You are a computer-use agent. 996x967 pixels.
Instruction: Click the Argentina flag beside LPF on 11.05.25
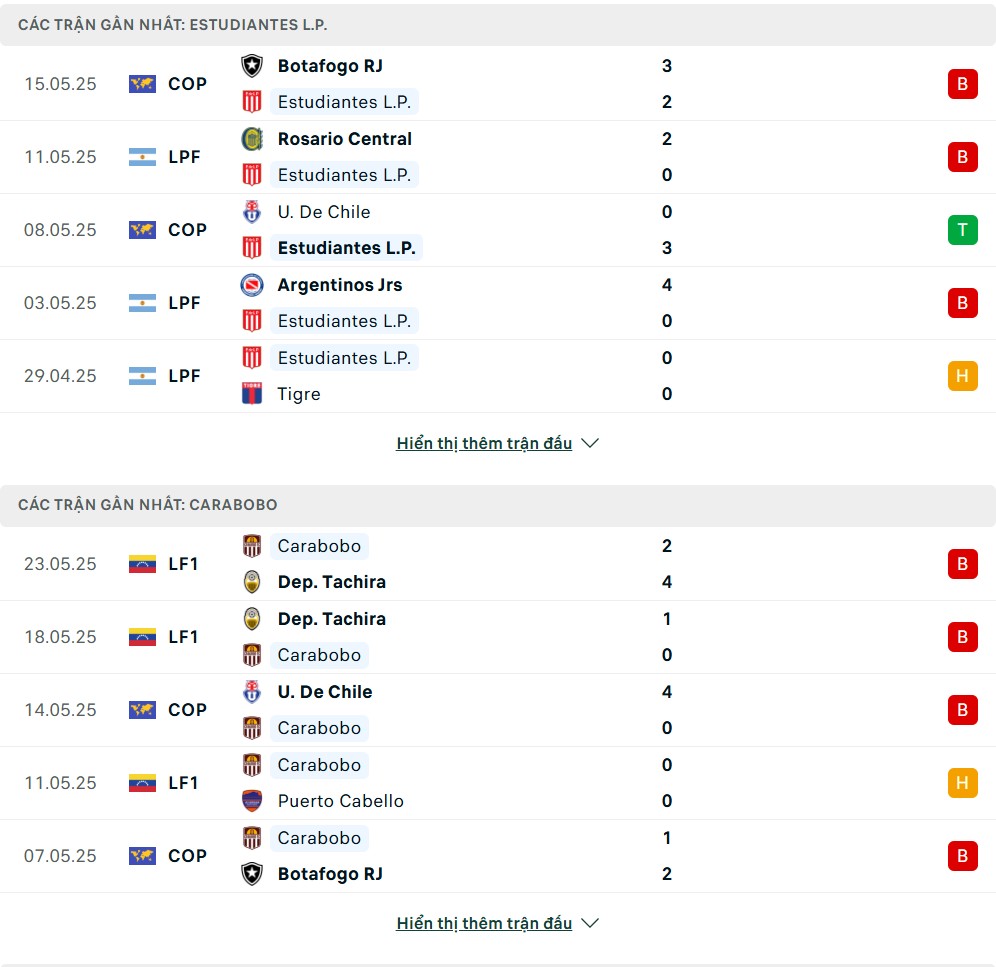[142, 157]
